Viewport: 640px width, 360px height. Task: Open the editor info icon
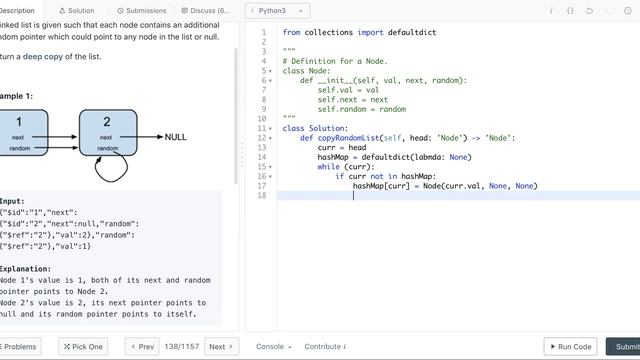(551, 11)
